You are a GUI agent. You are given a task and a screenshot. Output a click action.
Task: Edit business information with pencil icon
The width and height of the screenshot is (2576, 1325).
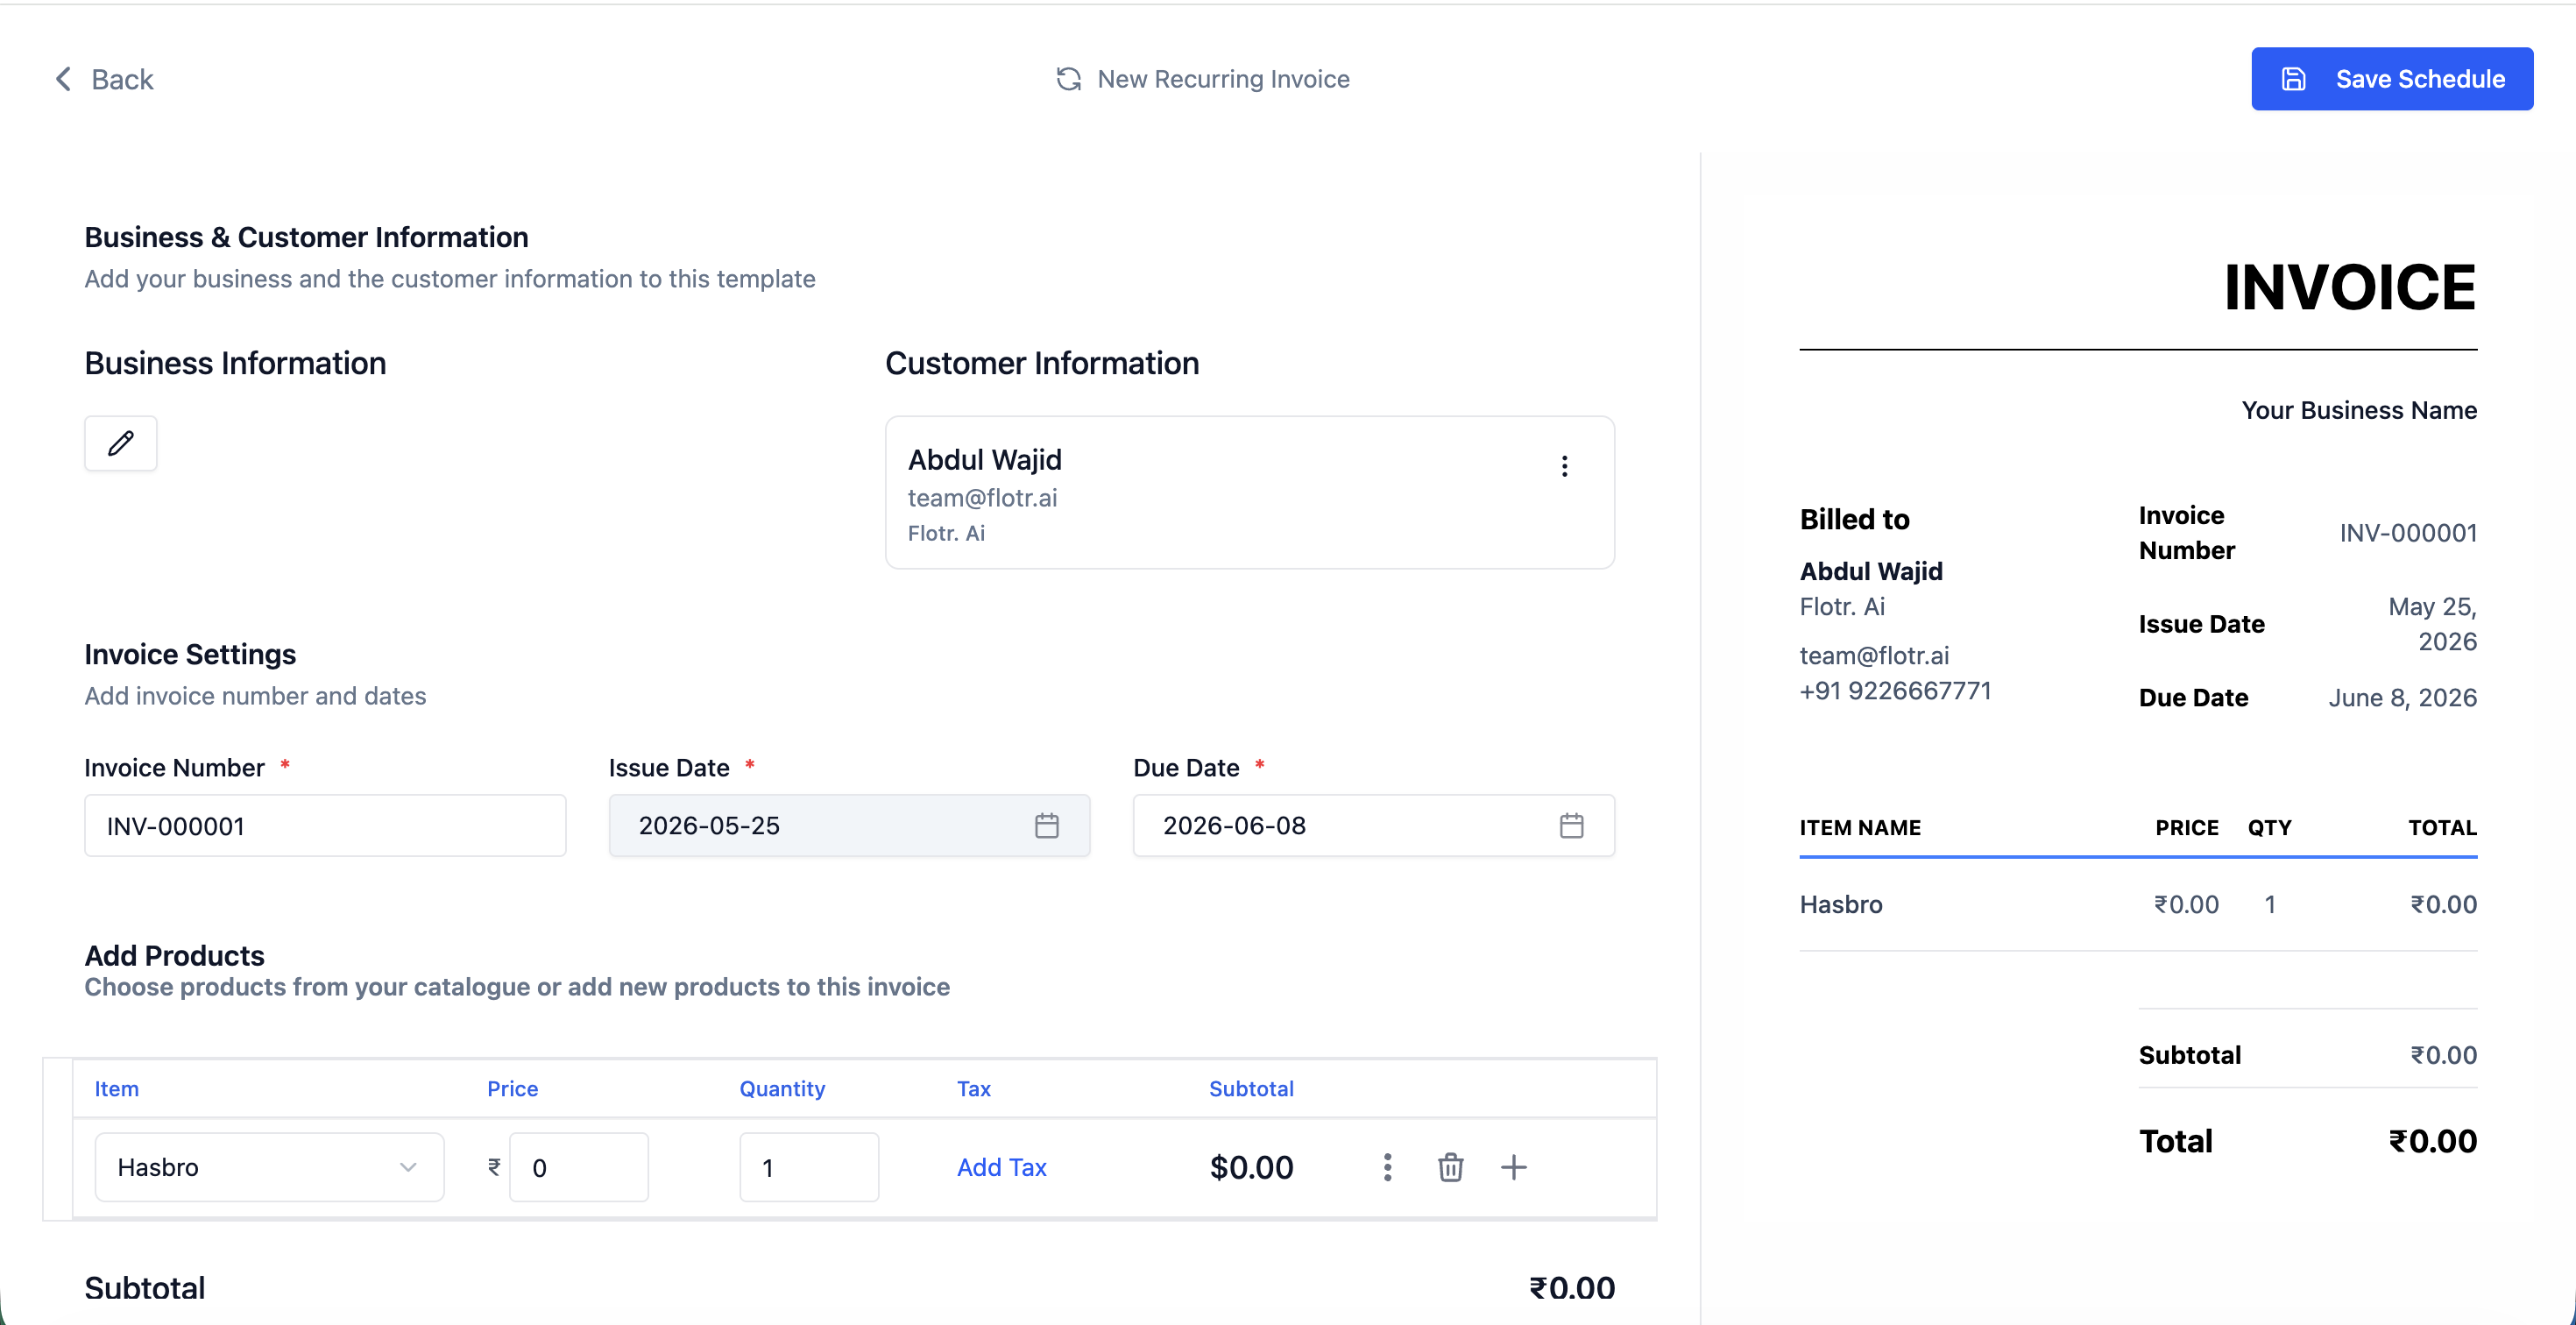(x=120, y=443)
